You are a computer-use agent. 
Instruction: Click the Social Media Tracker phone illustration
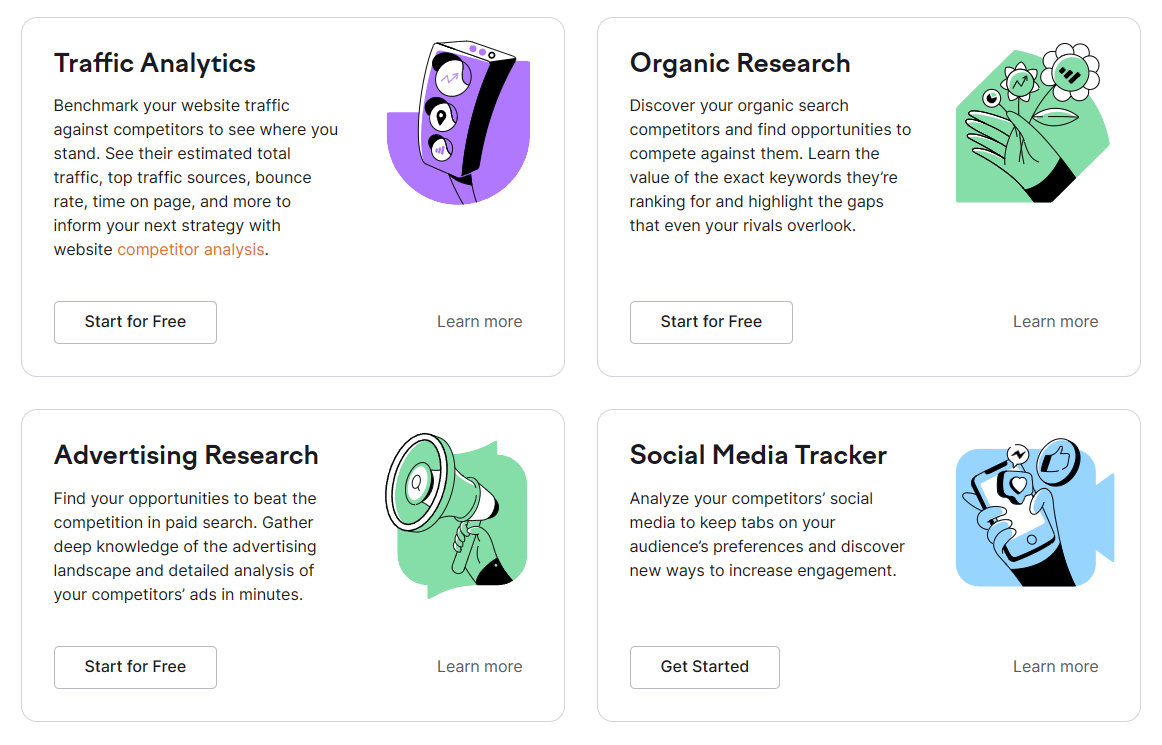tap(1034, 515)
